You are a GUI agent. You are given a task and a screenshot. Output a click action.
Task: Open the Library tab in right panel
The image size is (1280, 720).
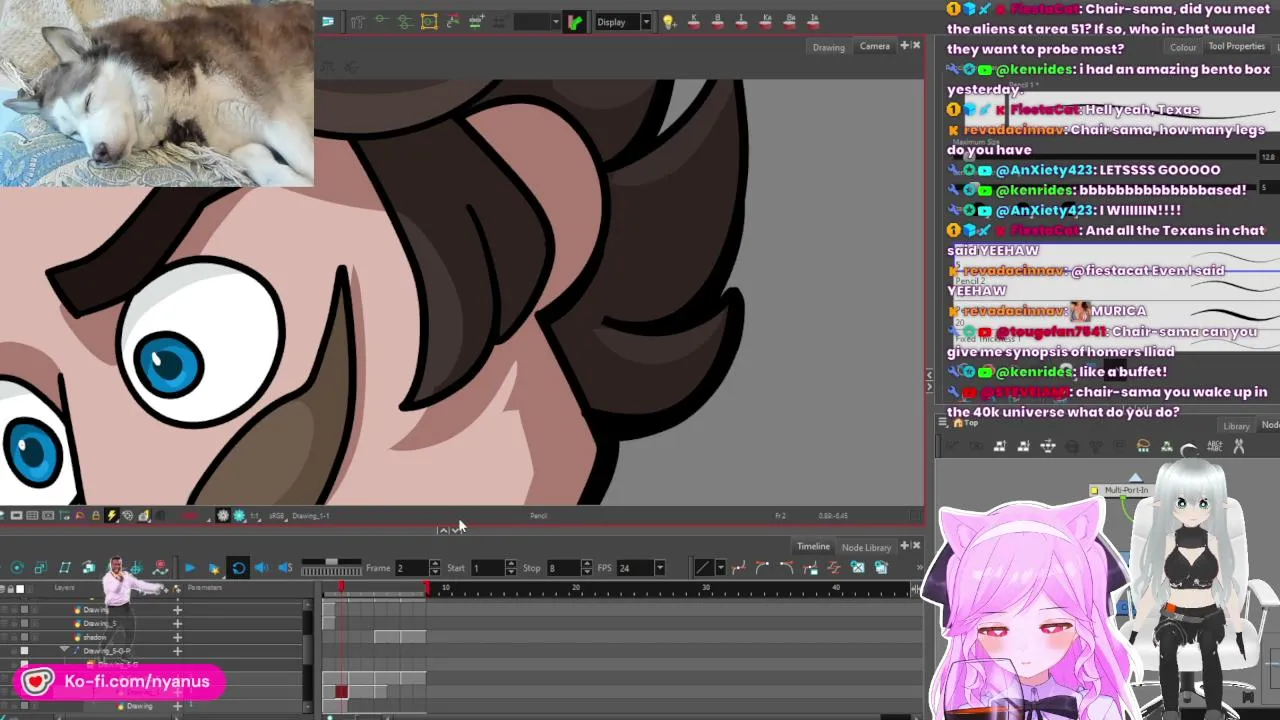coord(1237,426)
